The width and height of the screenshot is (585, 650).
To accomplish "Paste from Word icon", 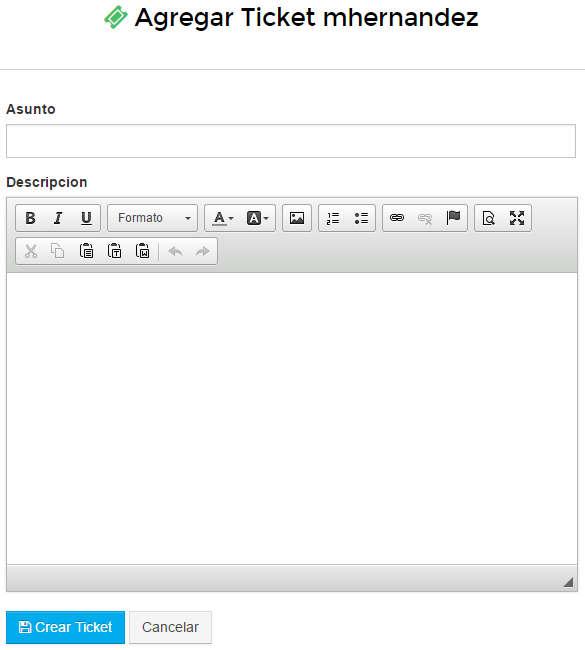I will click(143, 251).
